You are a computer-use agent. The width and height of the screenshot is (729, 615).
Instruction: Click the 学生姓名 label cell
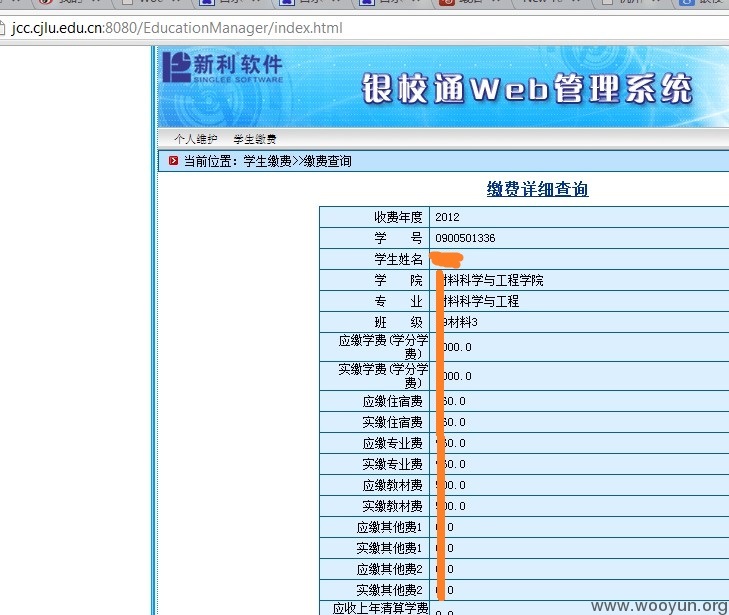375,259
